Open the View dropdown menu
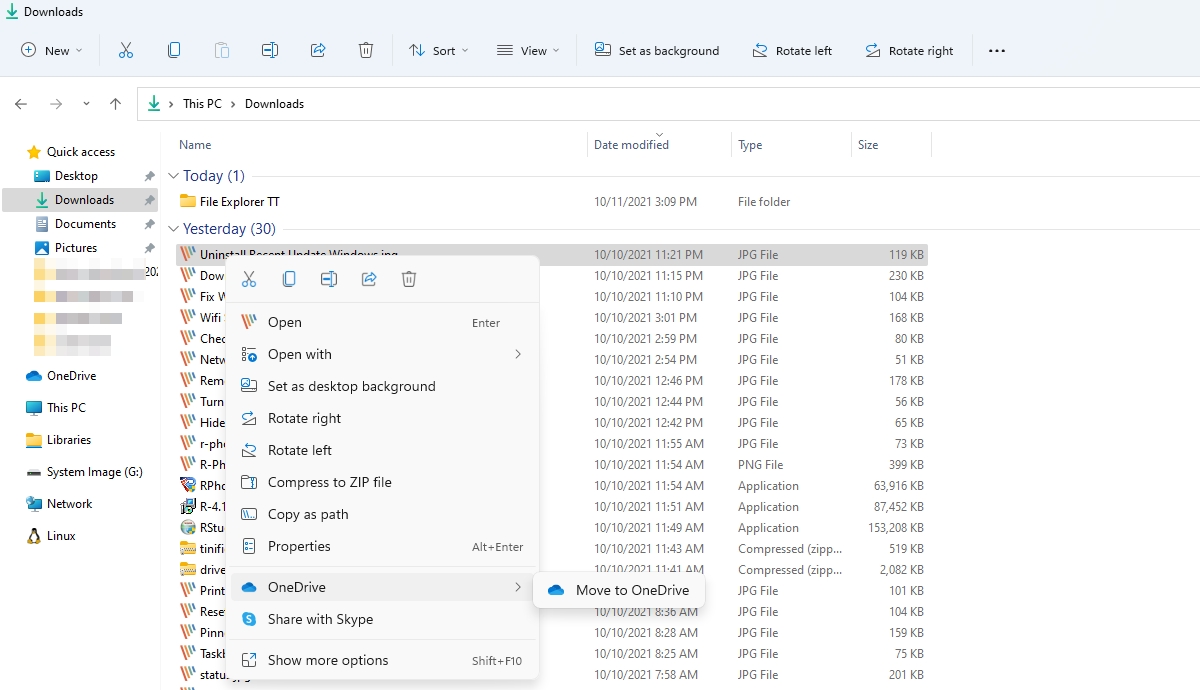The width and height of the screenshot is (1200, 690). (x=528, y=50)
